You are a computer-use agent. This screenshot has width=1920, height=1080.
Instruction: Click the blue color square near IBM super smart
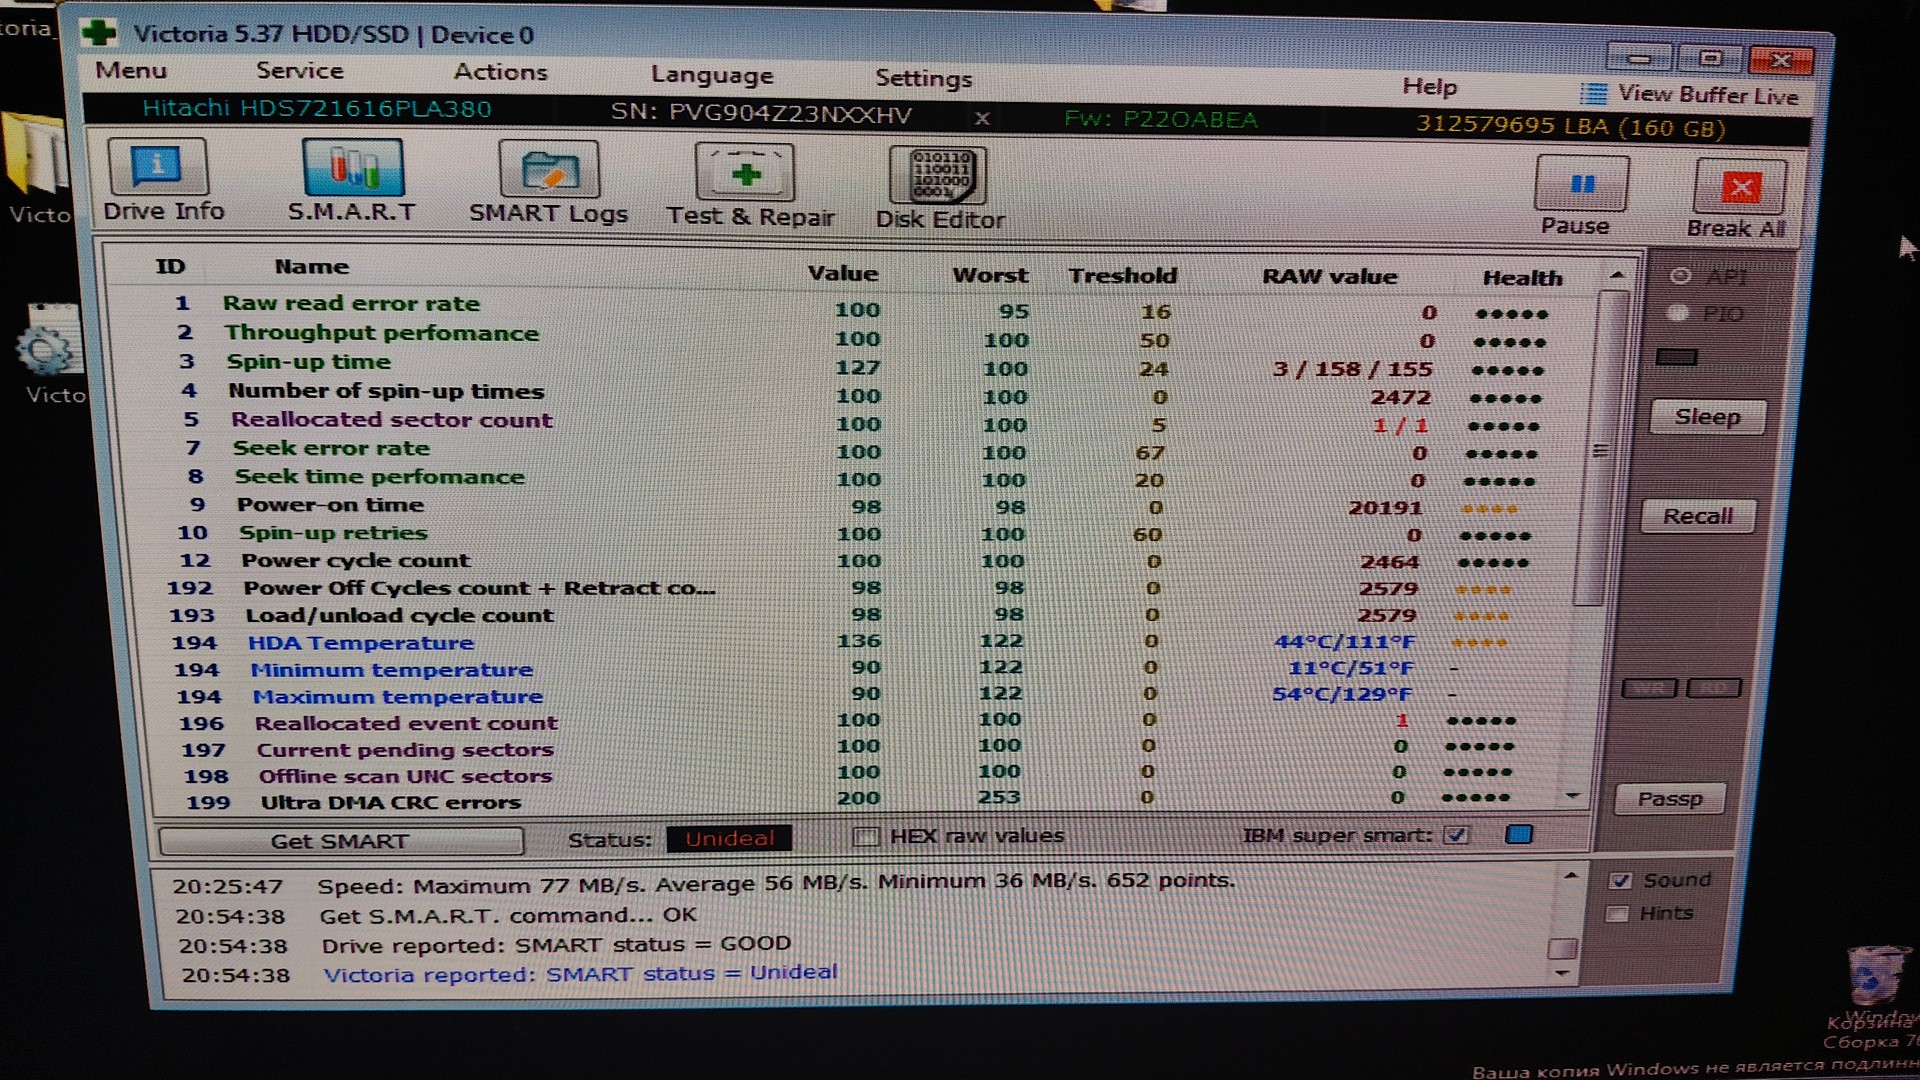tap(1518, 835)
